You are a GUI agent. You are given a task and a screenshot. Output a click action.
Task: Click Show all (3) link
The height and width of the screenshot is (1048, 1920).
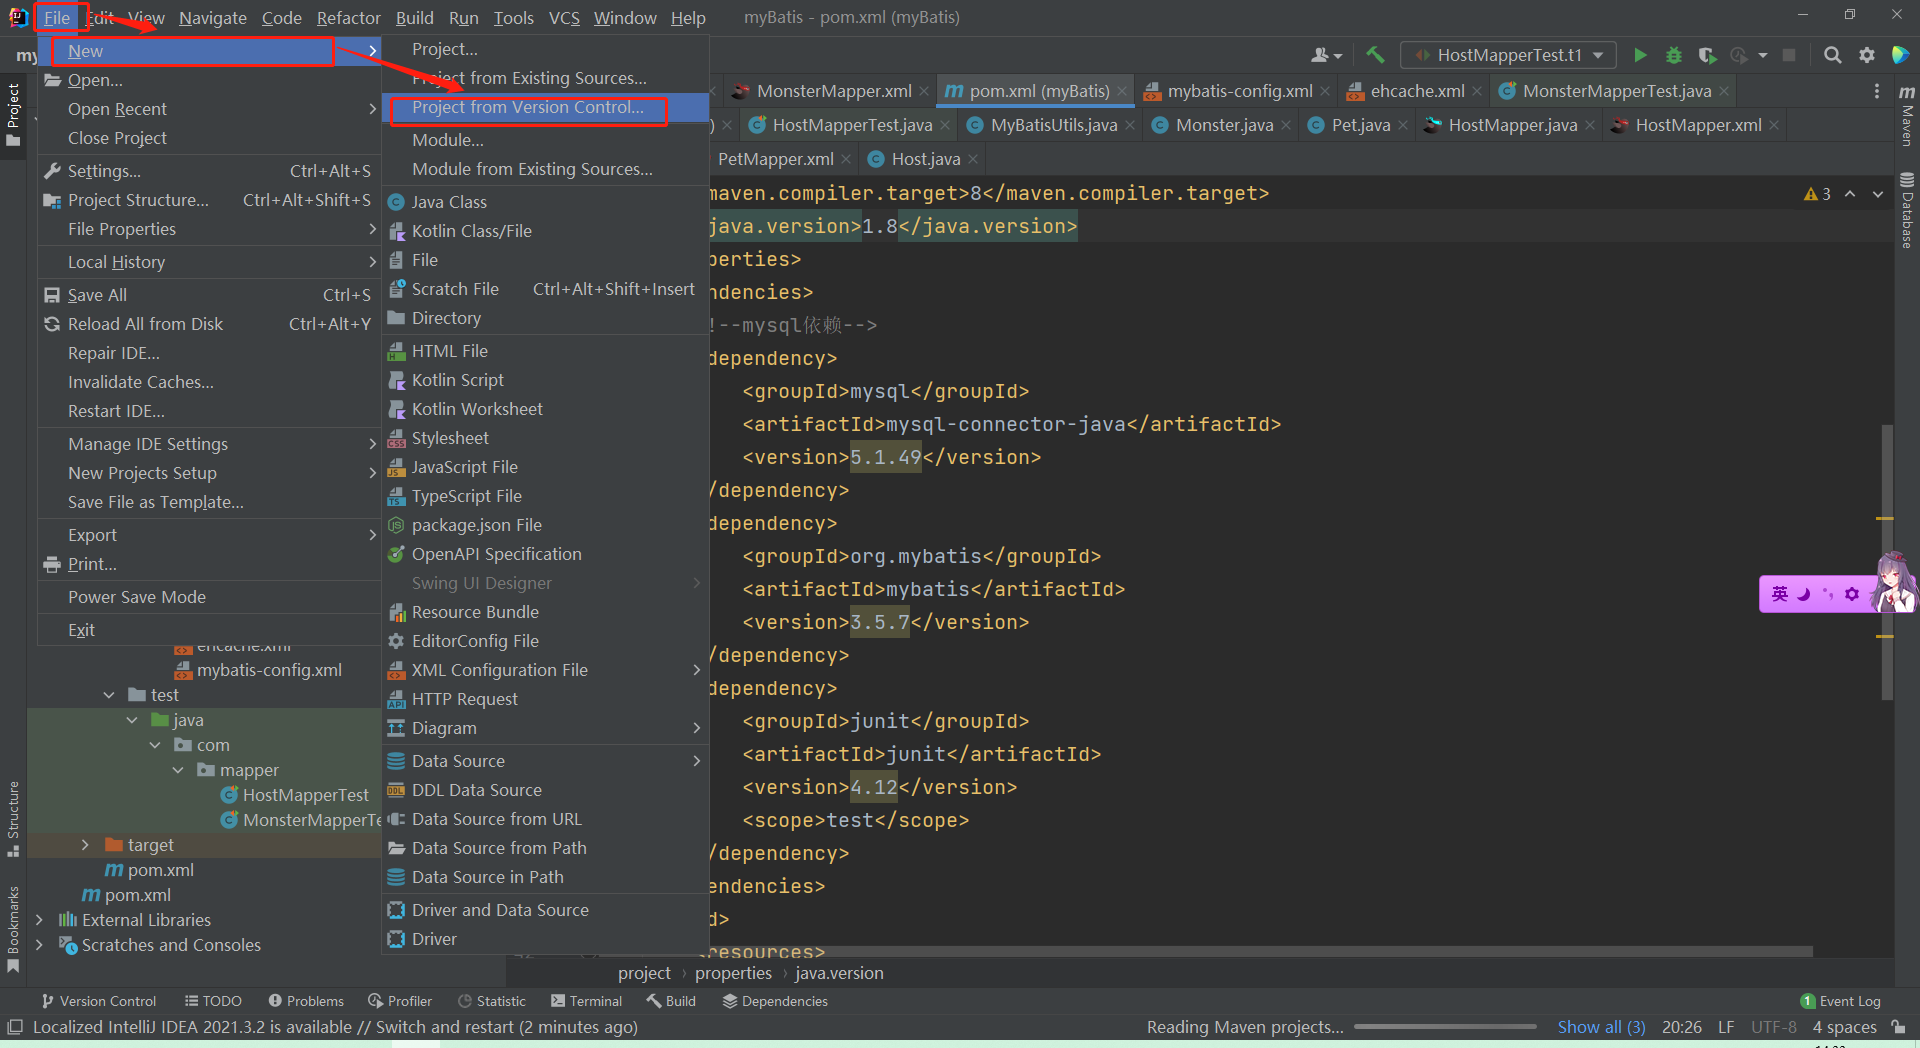pyautogui.click(x=1601, y=1027)
